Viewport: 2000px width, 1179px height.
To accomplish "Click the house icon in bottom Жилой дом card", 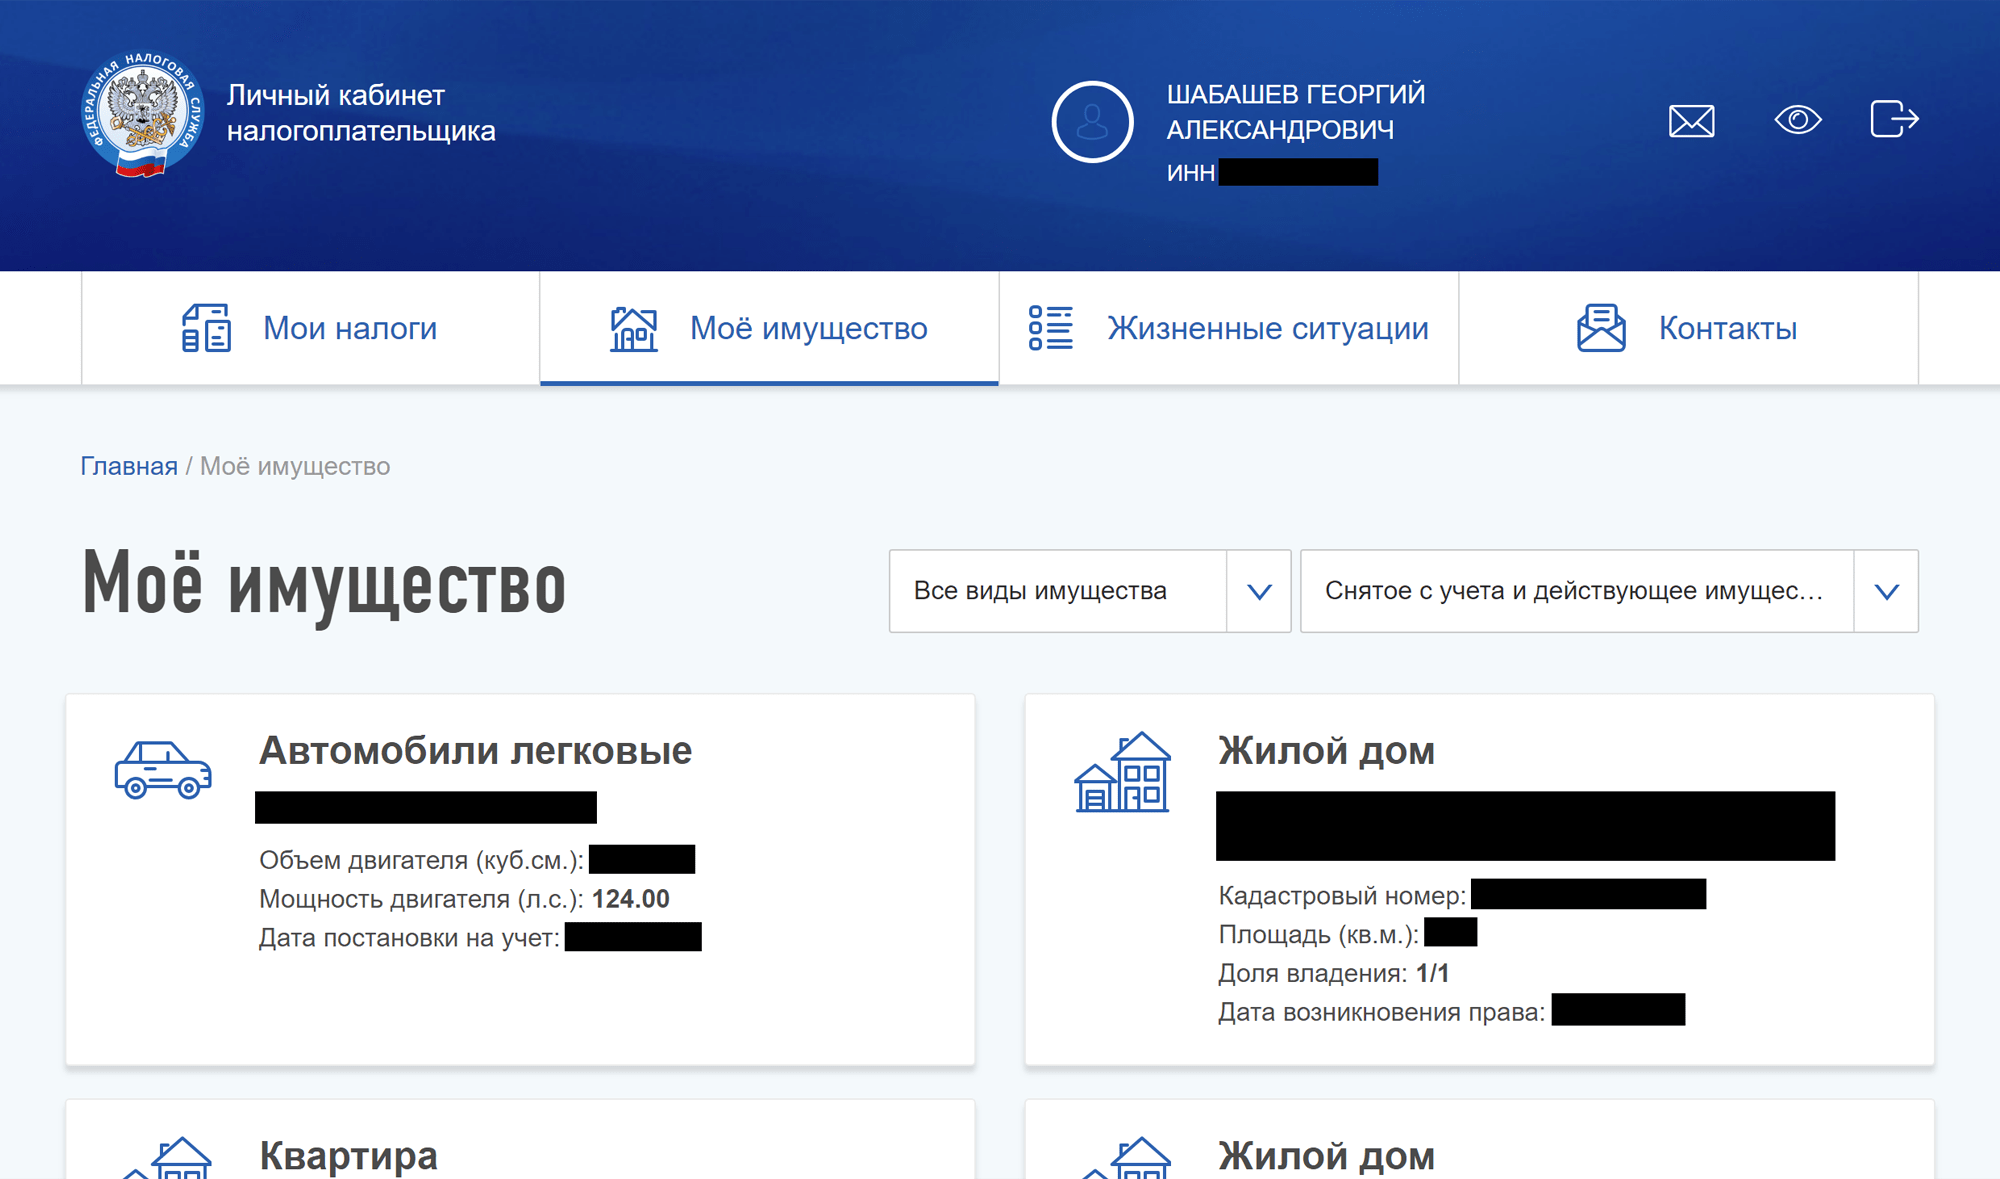I will point(1125,1158).
